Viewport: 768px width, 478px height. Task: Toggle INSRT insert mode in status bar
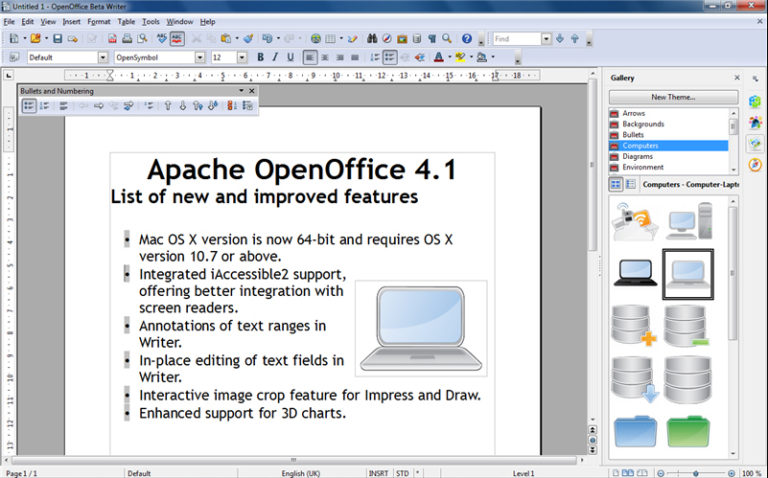click(379, 473)
